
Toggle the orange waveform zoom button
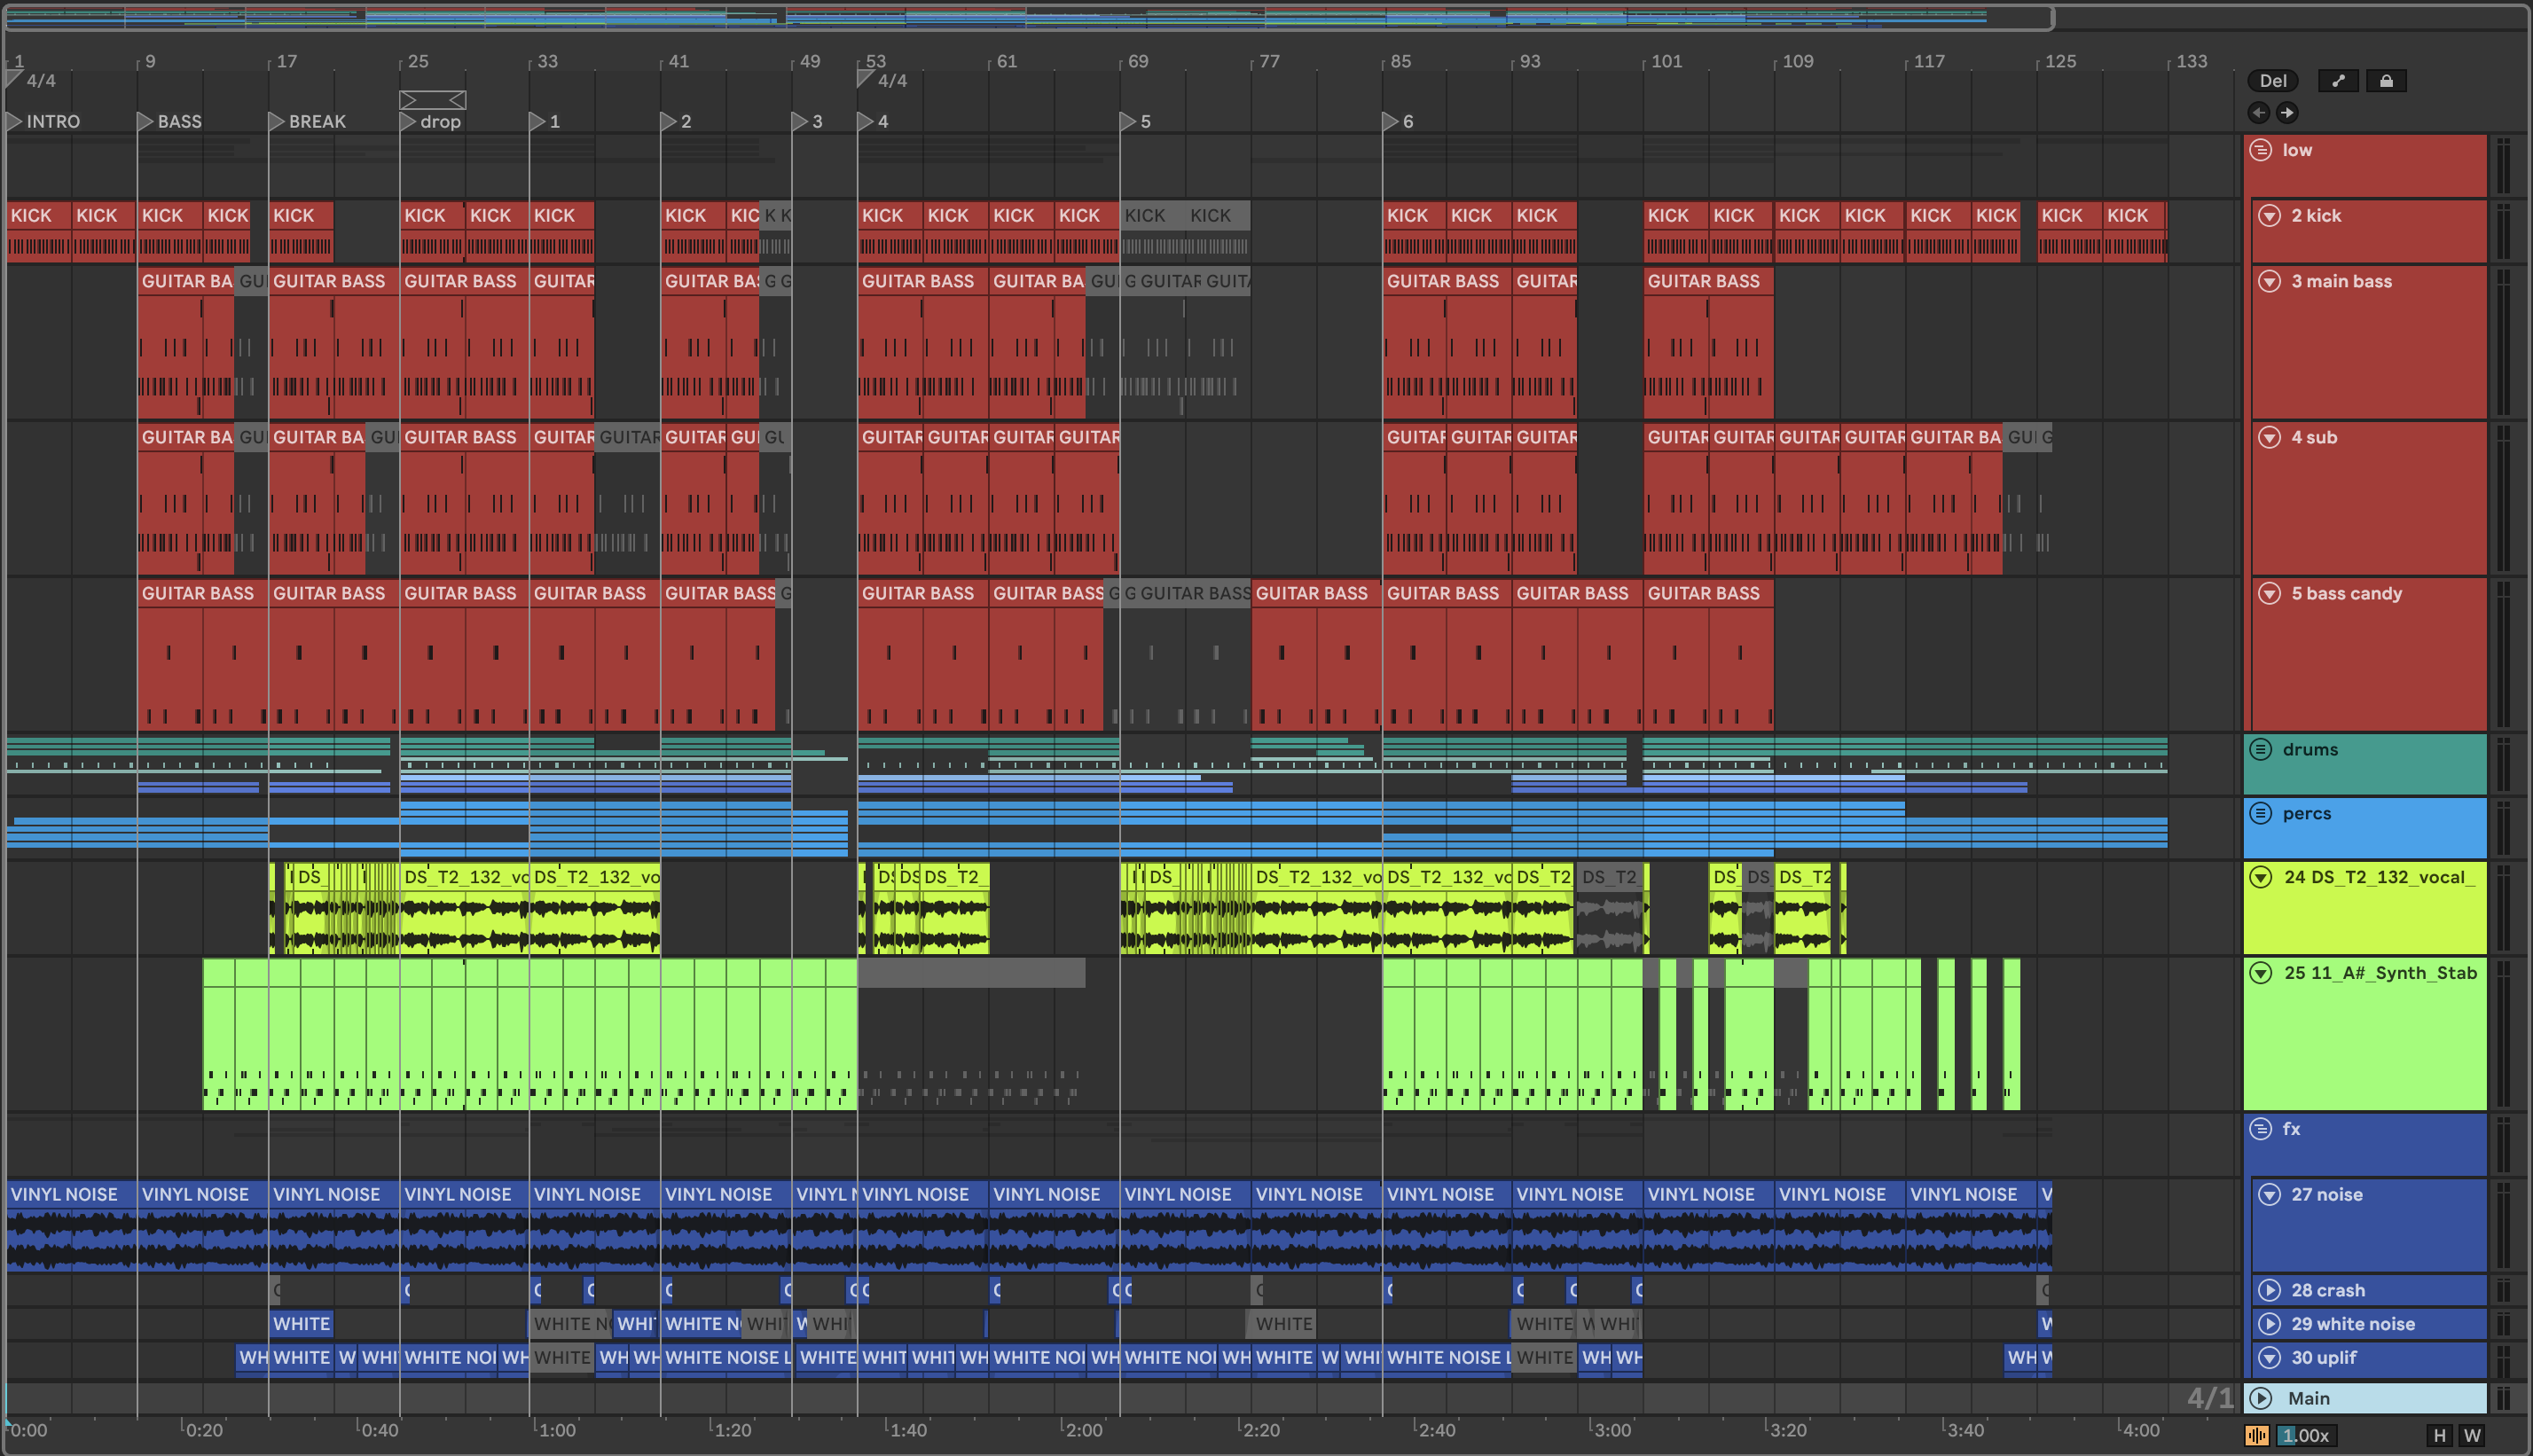coord(2256,1435)
